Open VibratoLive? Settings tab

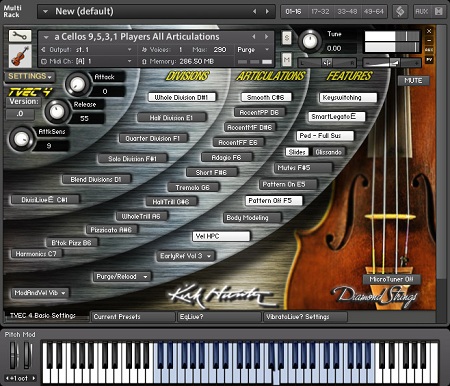pyautogui.click(x=305, y=317)
